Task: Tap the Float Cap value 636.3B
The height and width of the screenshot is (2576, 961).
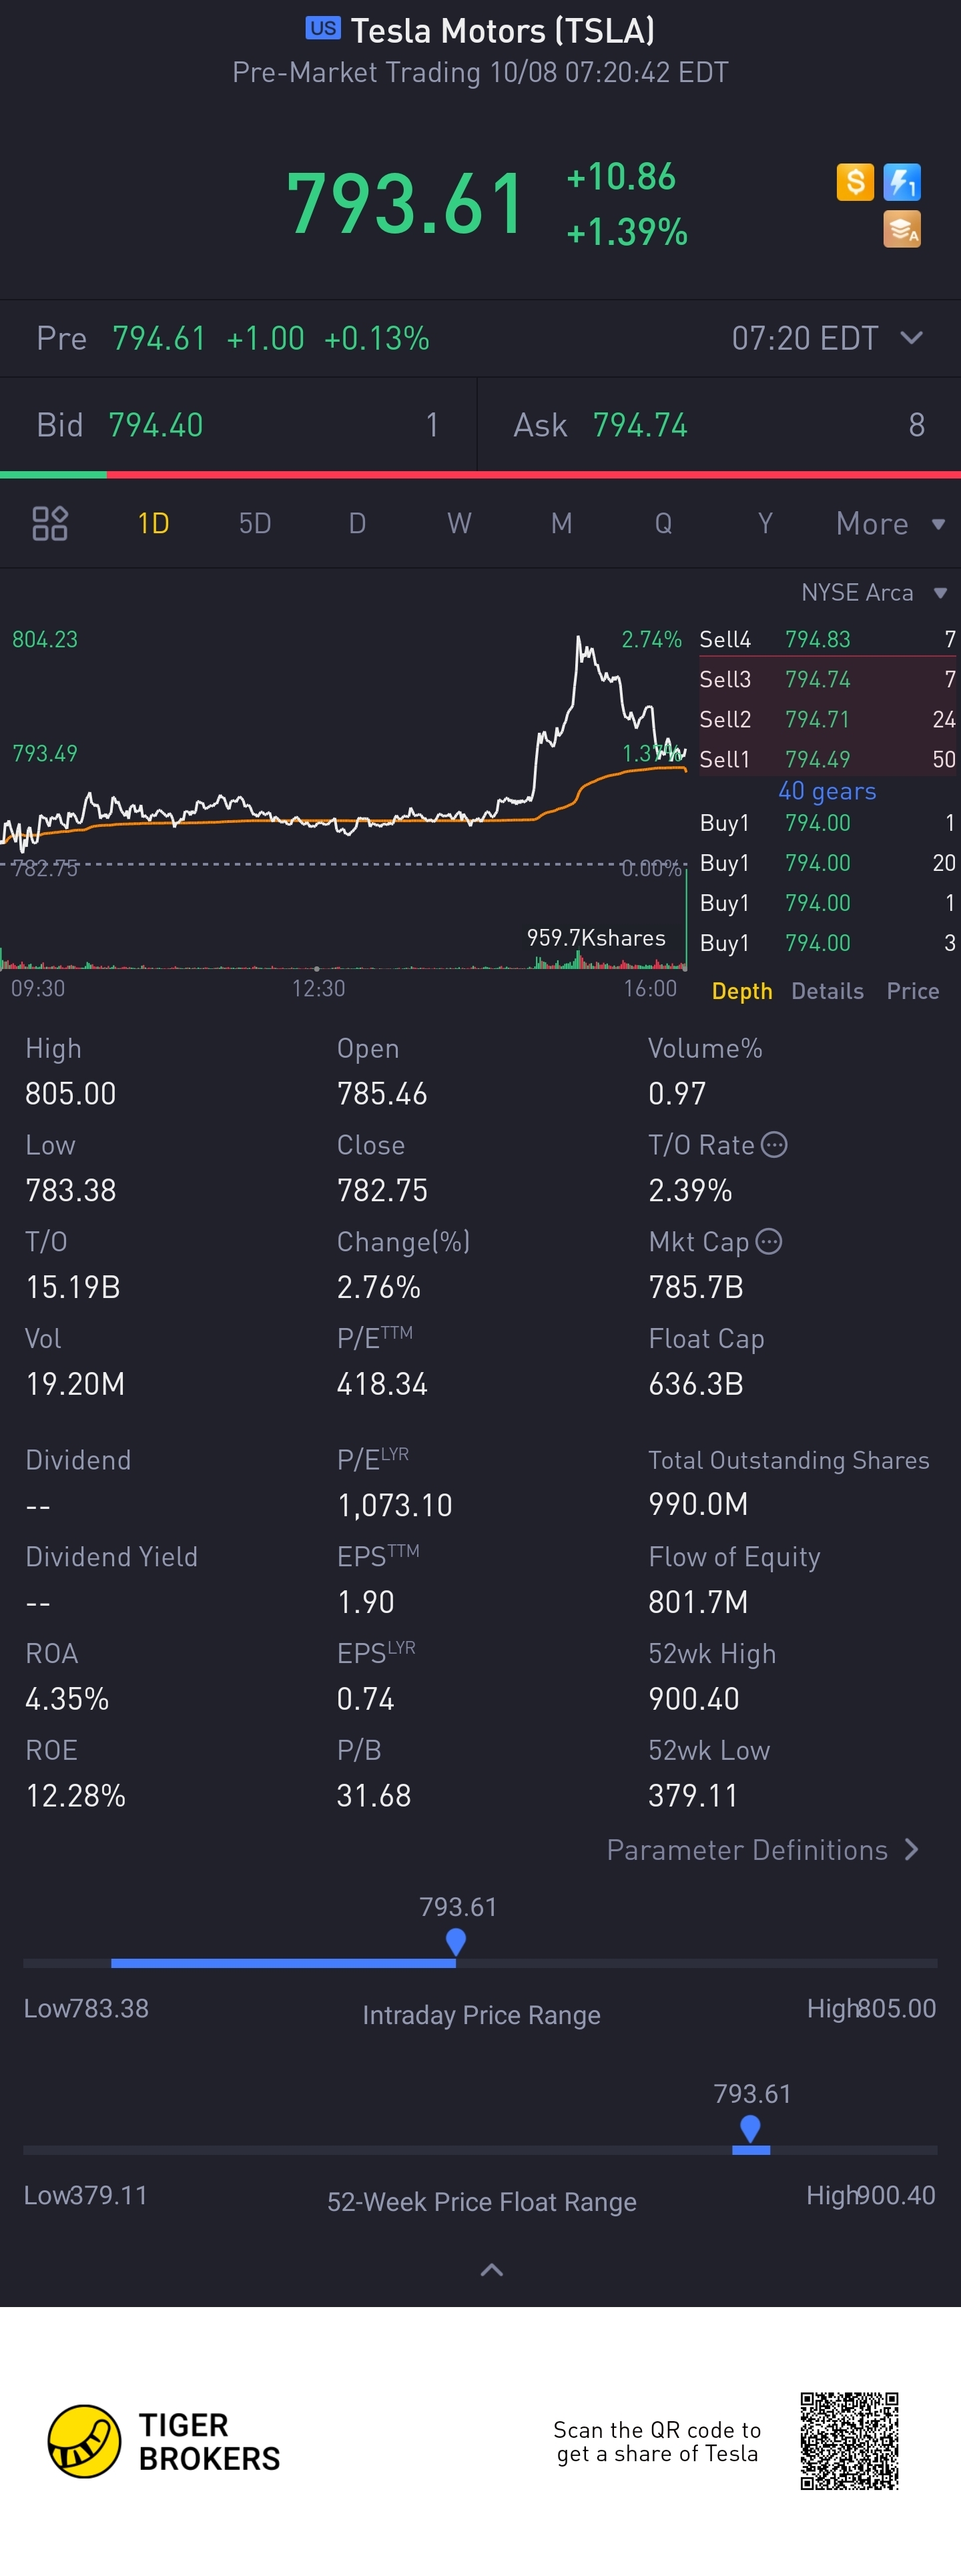Action: [x=696, y=1384]
